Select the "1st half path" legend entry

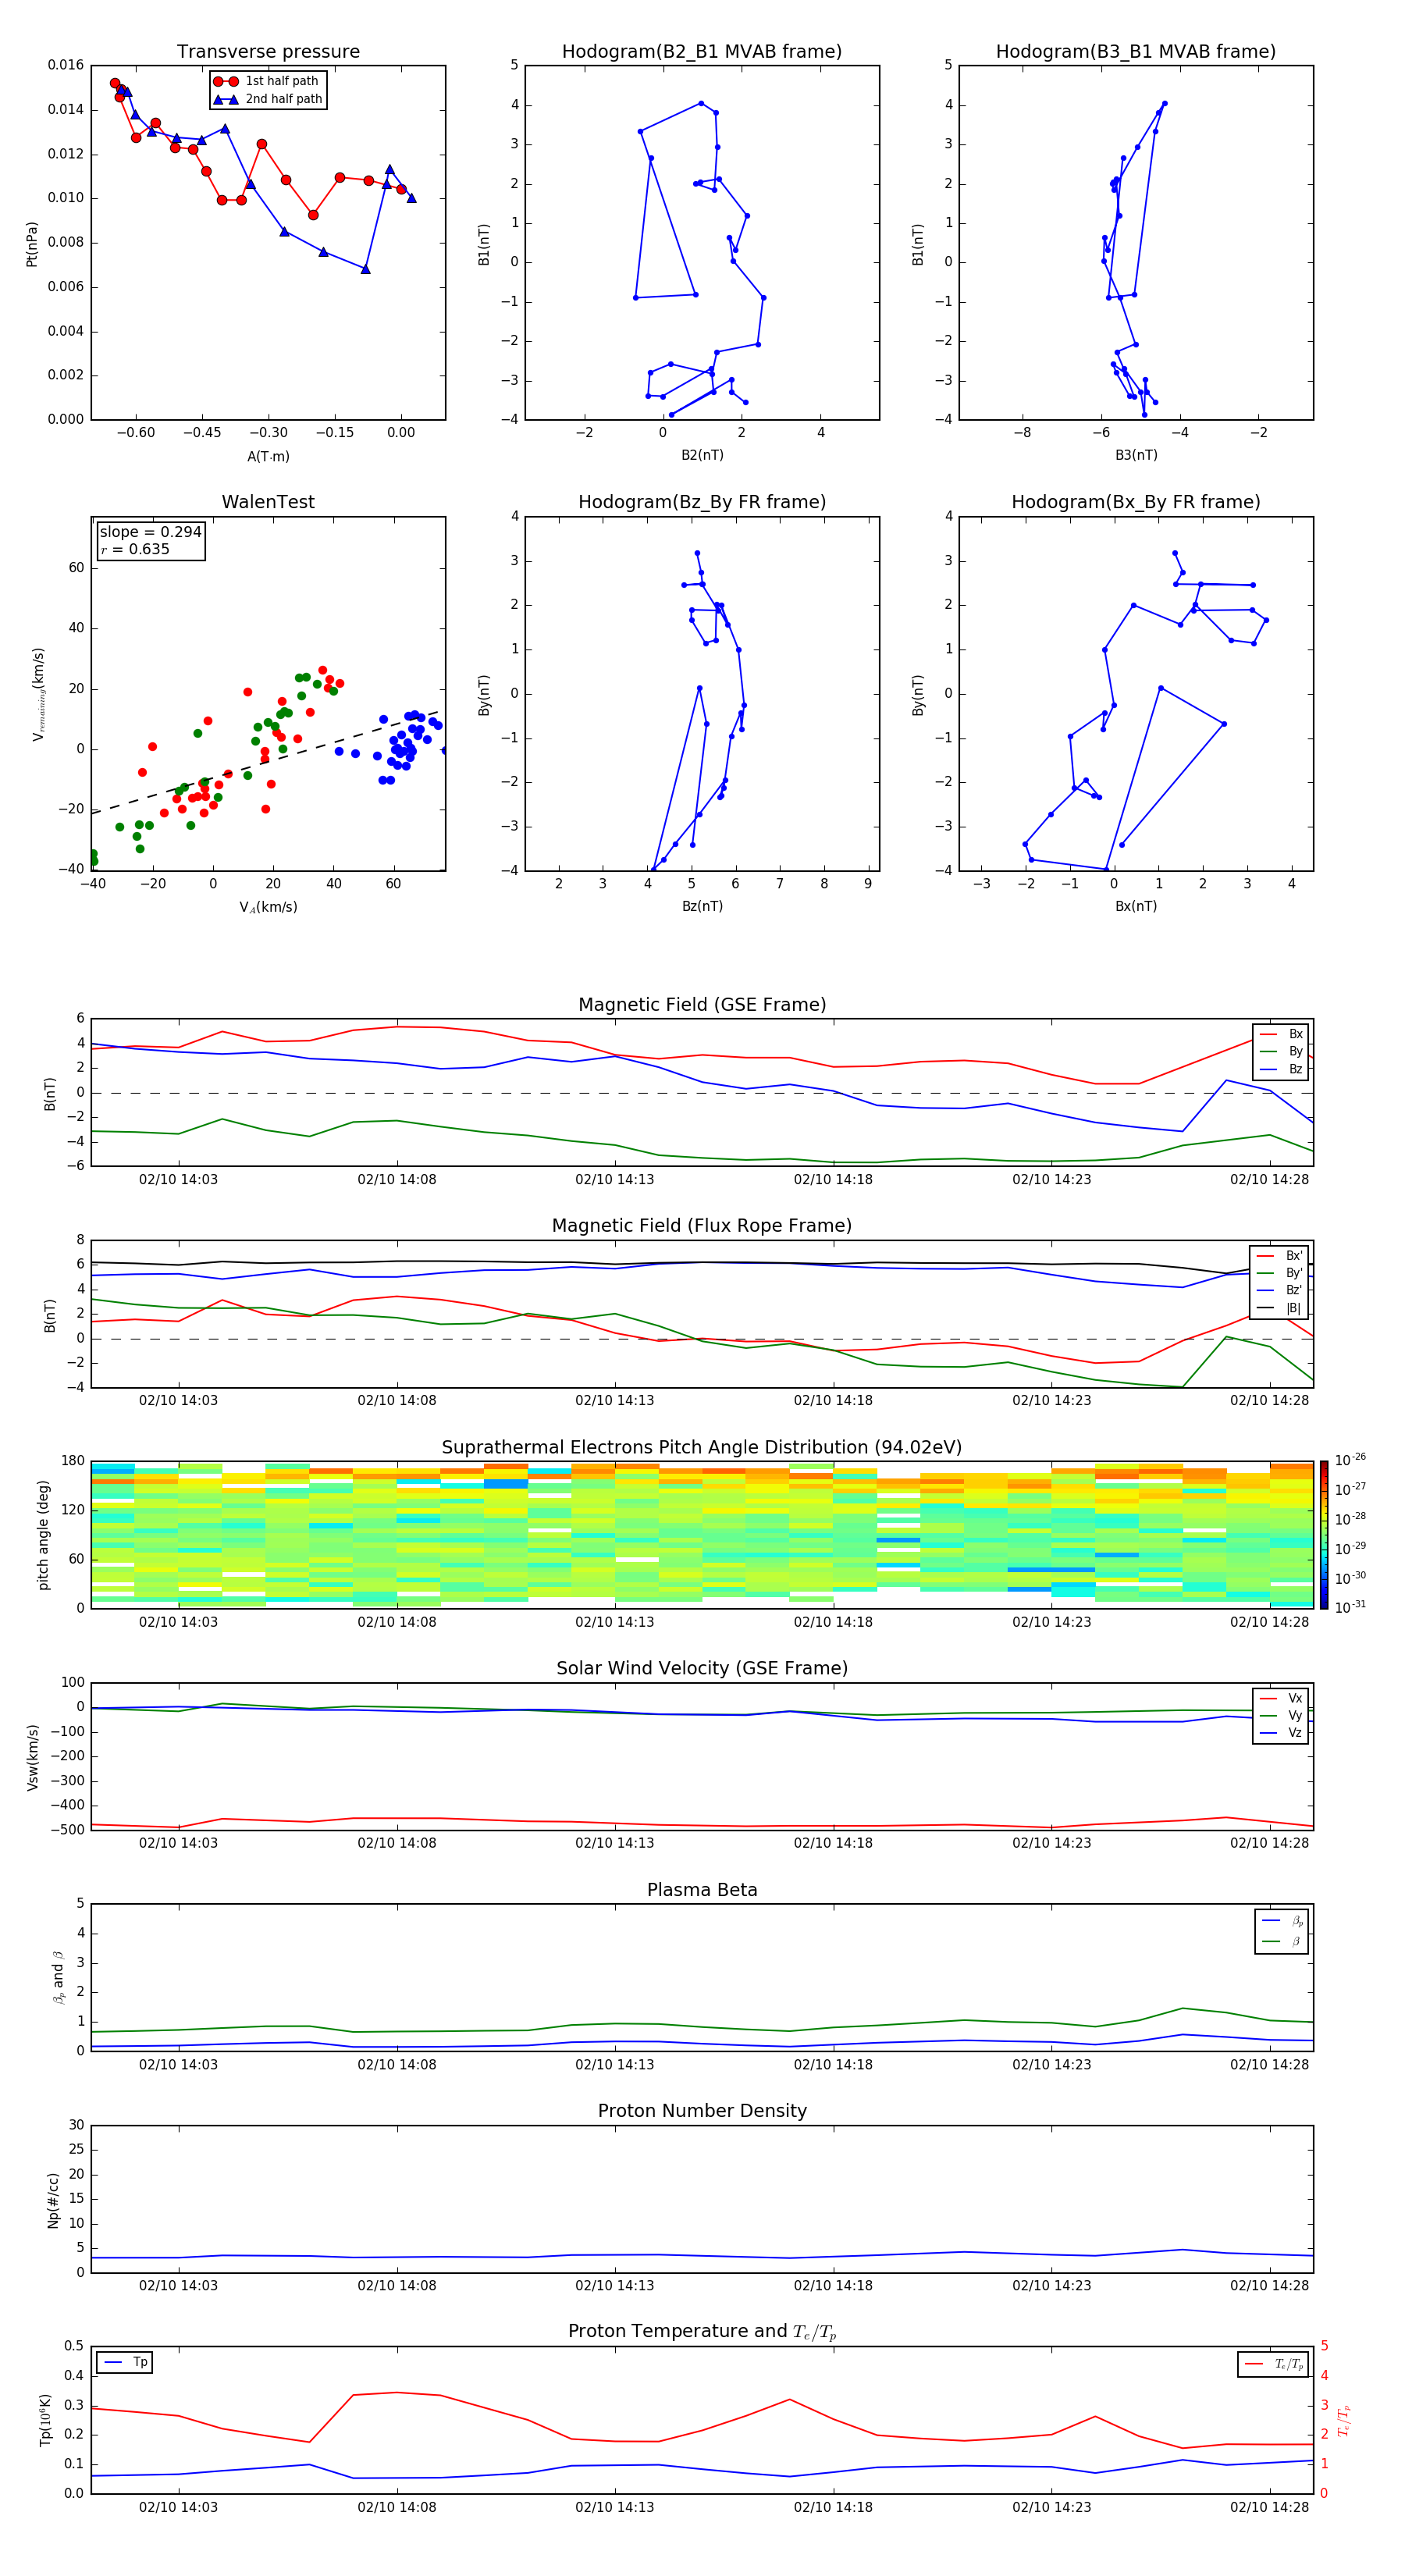[x=269, y=81]
